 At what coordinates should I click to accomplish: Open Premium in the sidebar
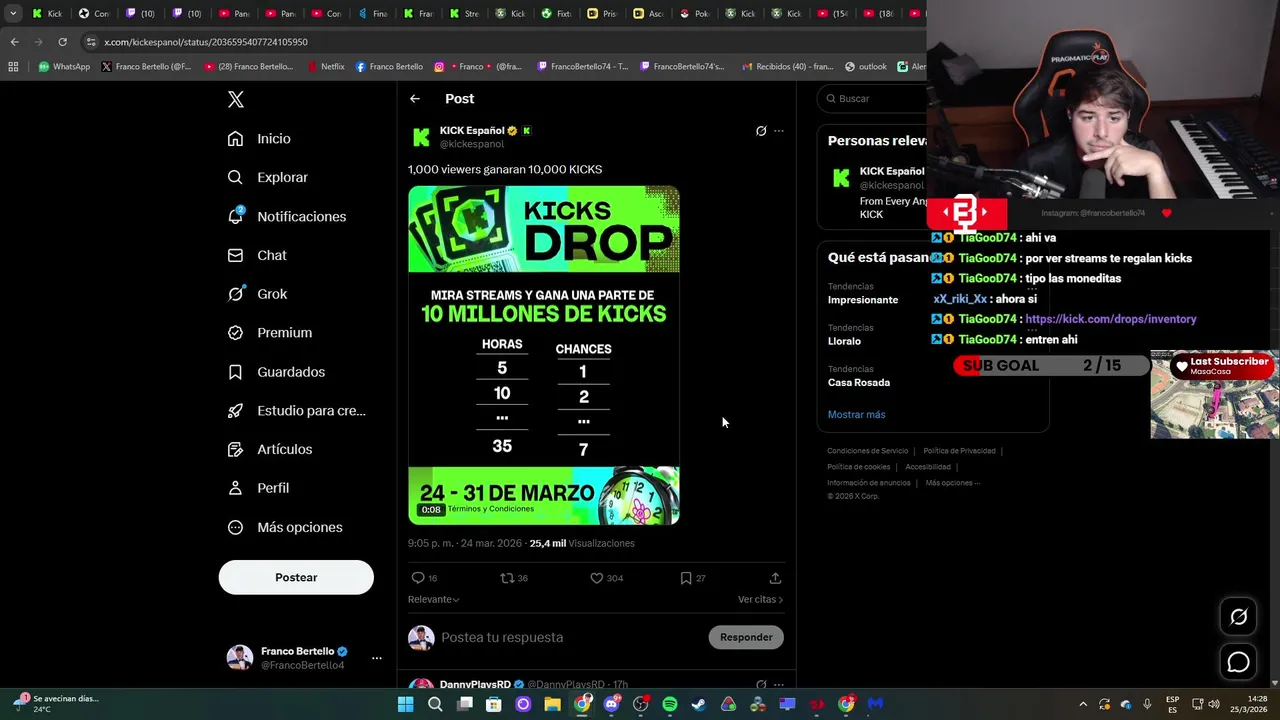click(x=269, y=332)
